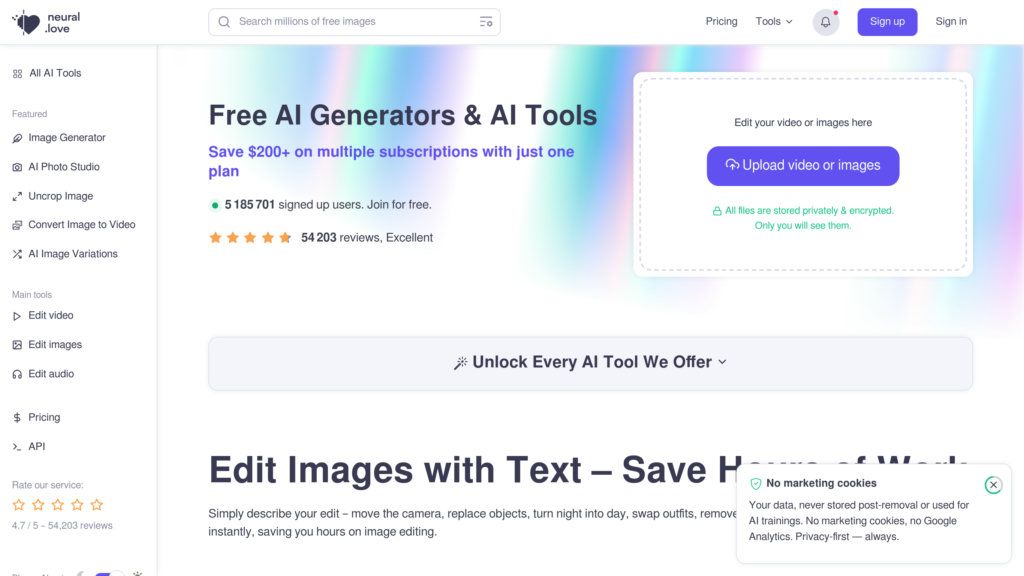This screenshot has height=576, width=1024.
Task: Expand Unlock Every AI Tool We Offer
Action: [590, 362]
